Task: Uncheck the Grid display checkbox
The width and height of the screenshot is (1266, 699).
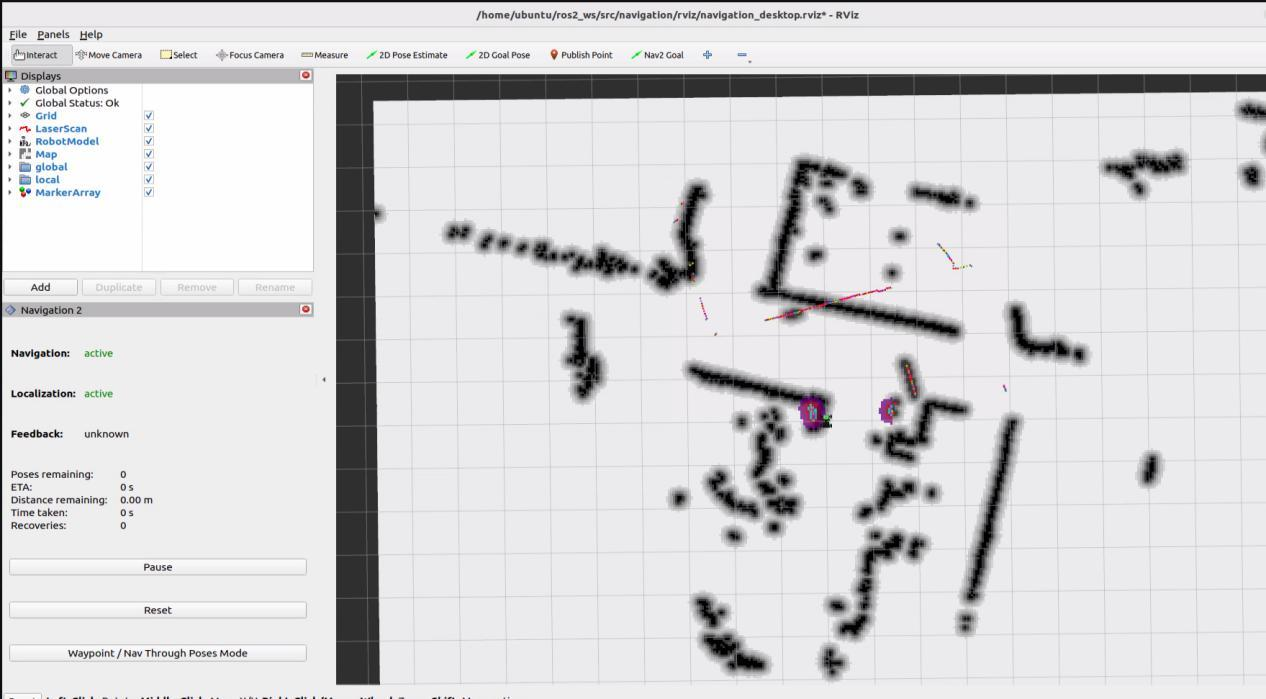Action: pos(149,115)
